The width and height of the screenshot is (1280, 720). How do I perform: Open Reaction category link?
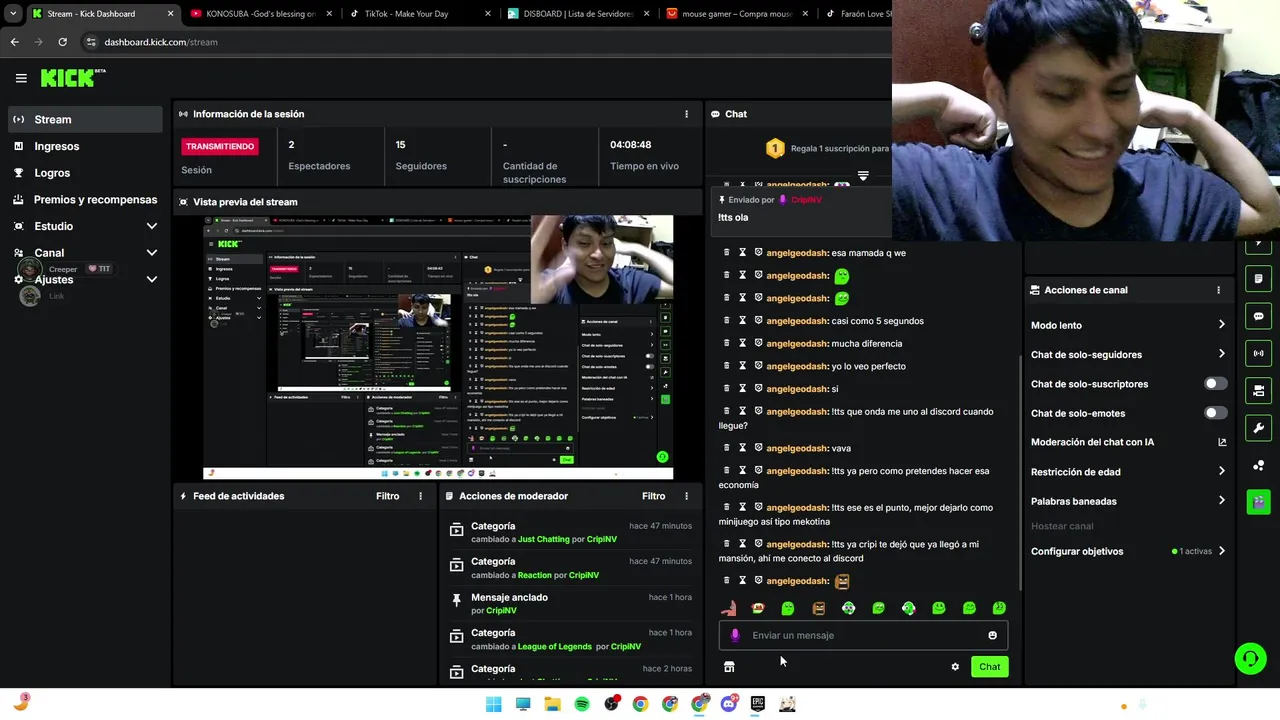pyautogui.click(x=535, y=575)
